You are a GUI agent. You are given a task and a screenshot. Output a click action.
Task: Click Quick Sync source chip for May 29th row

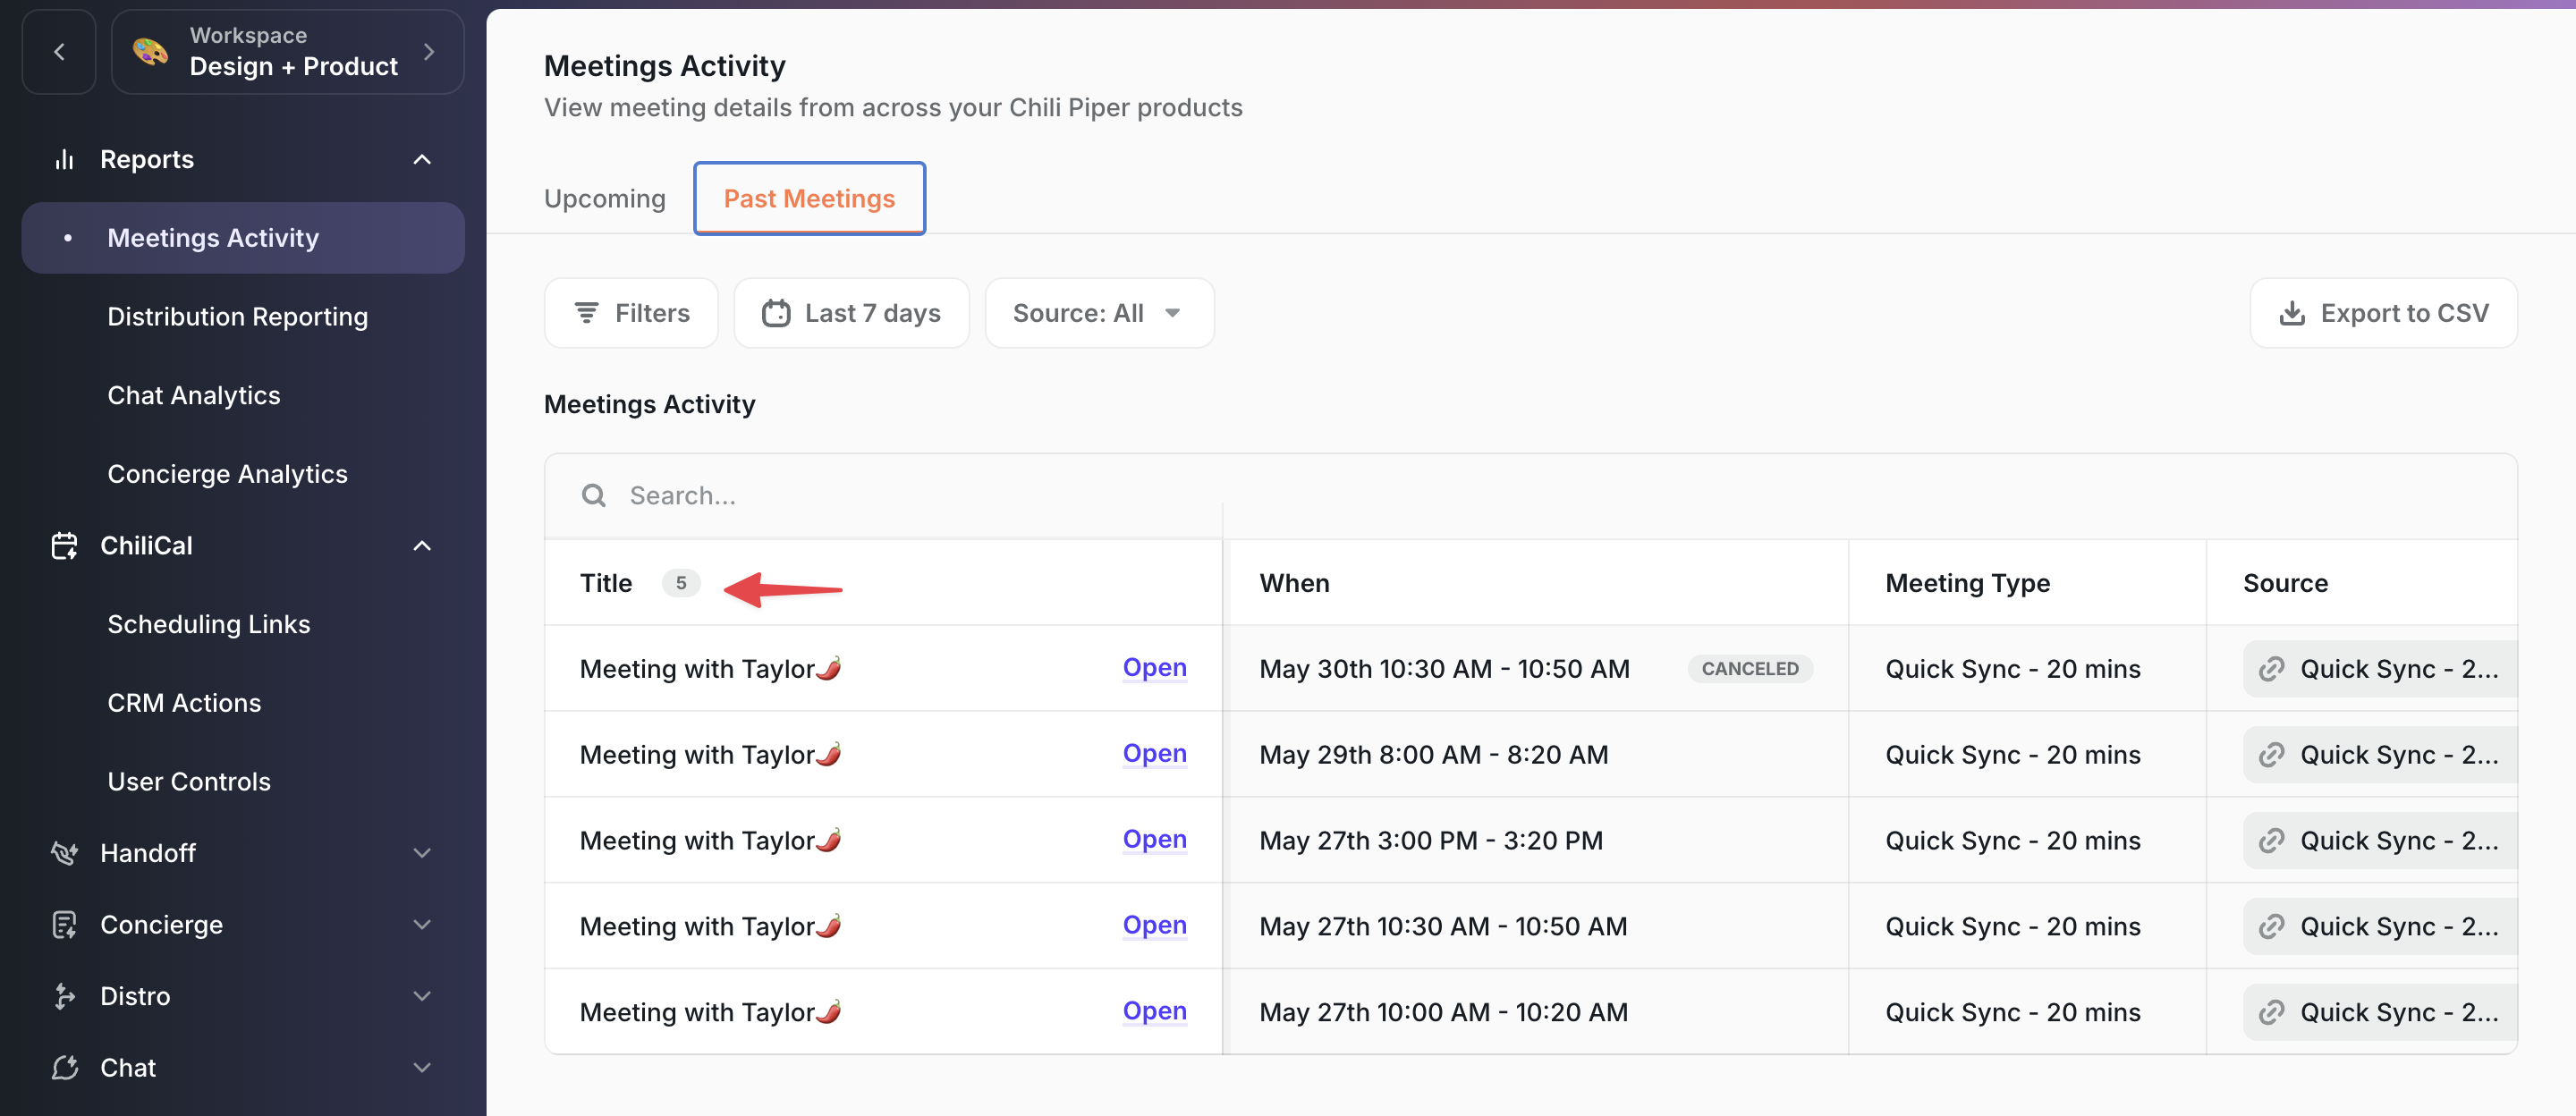(2380, 755)
